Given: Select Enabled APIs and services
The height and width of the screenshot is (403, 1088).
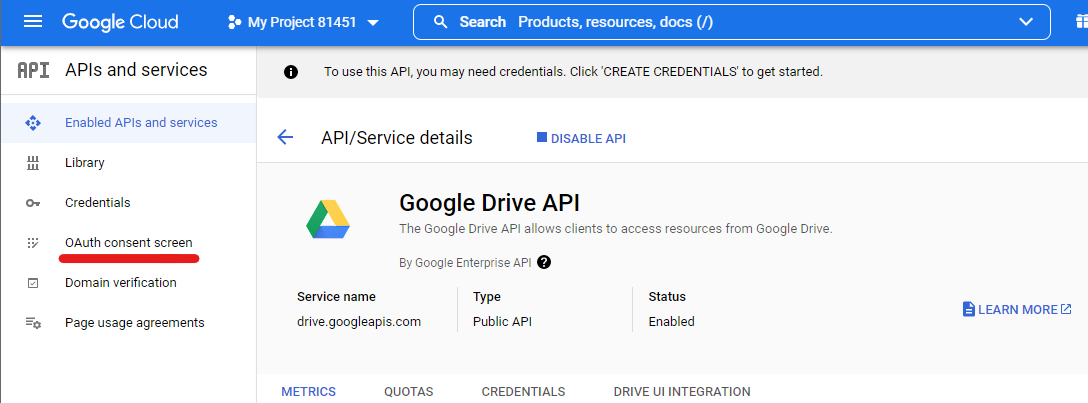Looking at the screenshot, I should [128, 123].
